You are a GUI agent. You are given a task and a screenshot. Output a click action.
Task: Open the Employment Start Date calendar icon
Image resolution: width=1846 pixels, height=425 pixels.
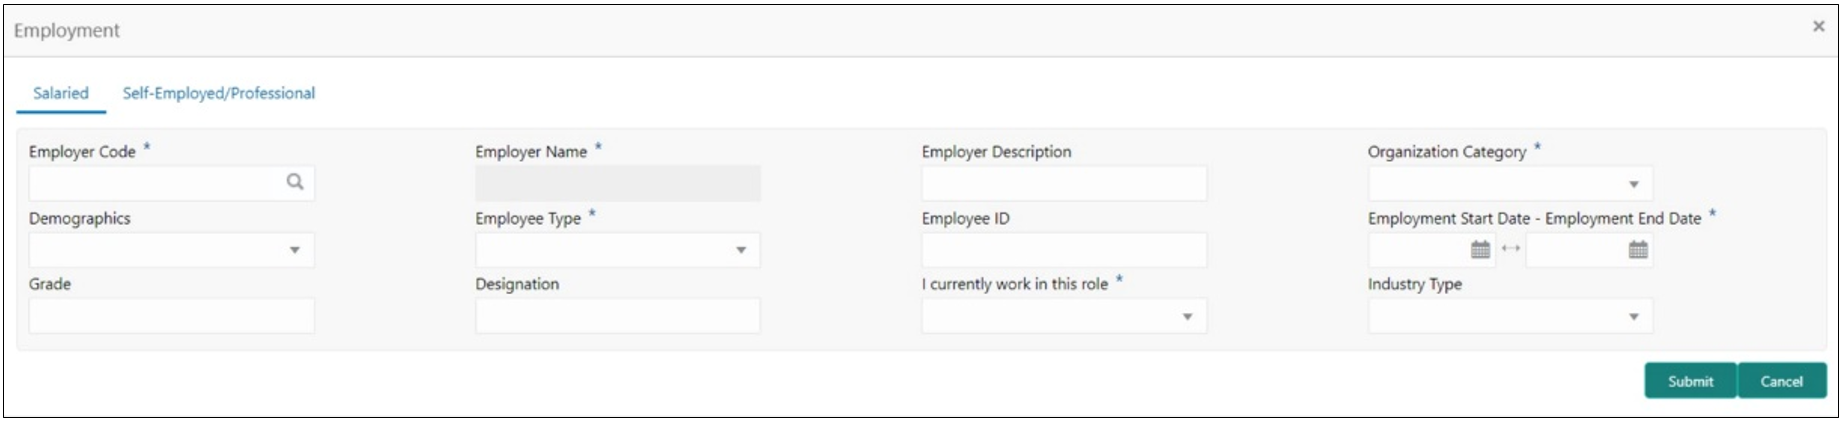(x=1480, y=250)
